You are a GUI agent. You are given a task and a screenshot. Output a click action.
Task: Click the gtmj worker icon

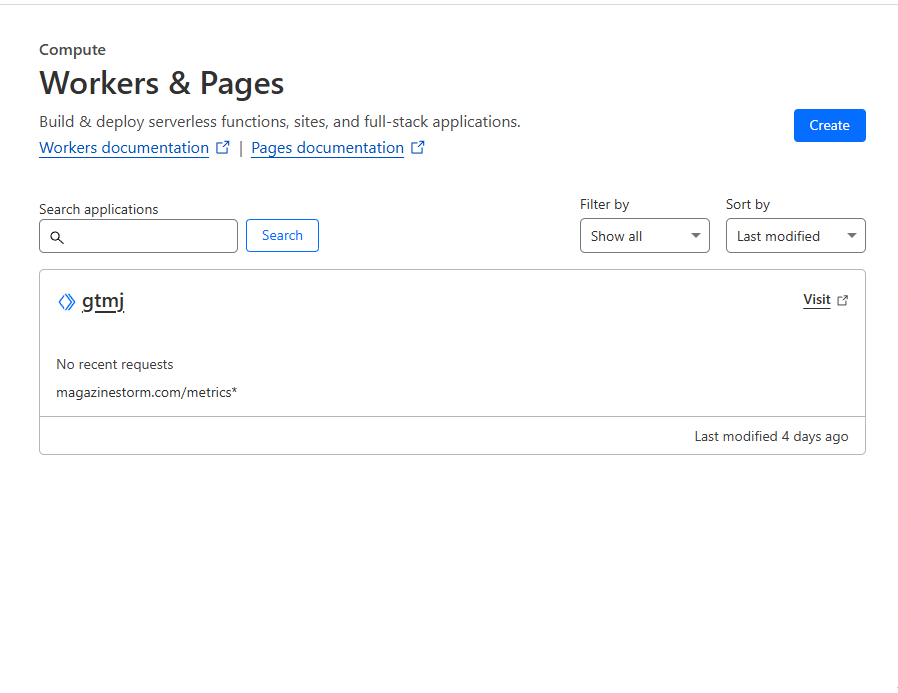67,302
